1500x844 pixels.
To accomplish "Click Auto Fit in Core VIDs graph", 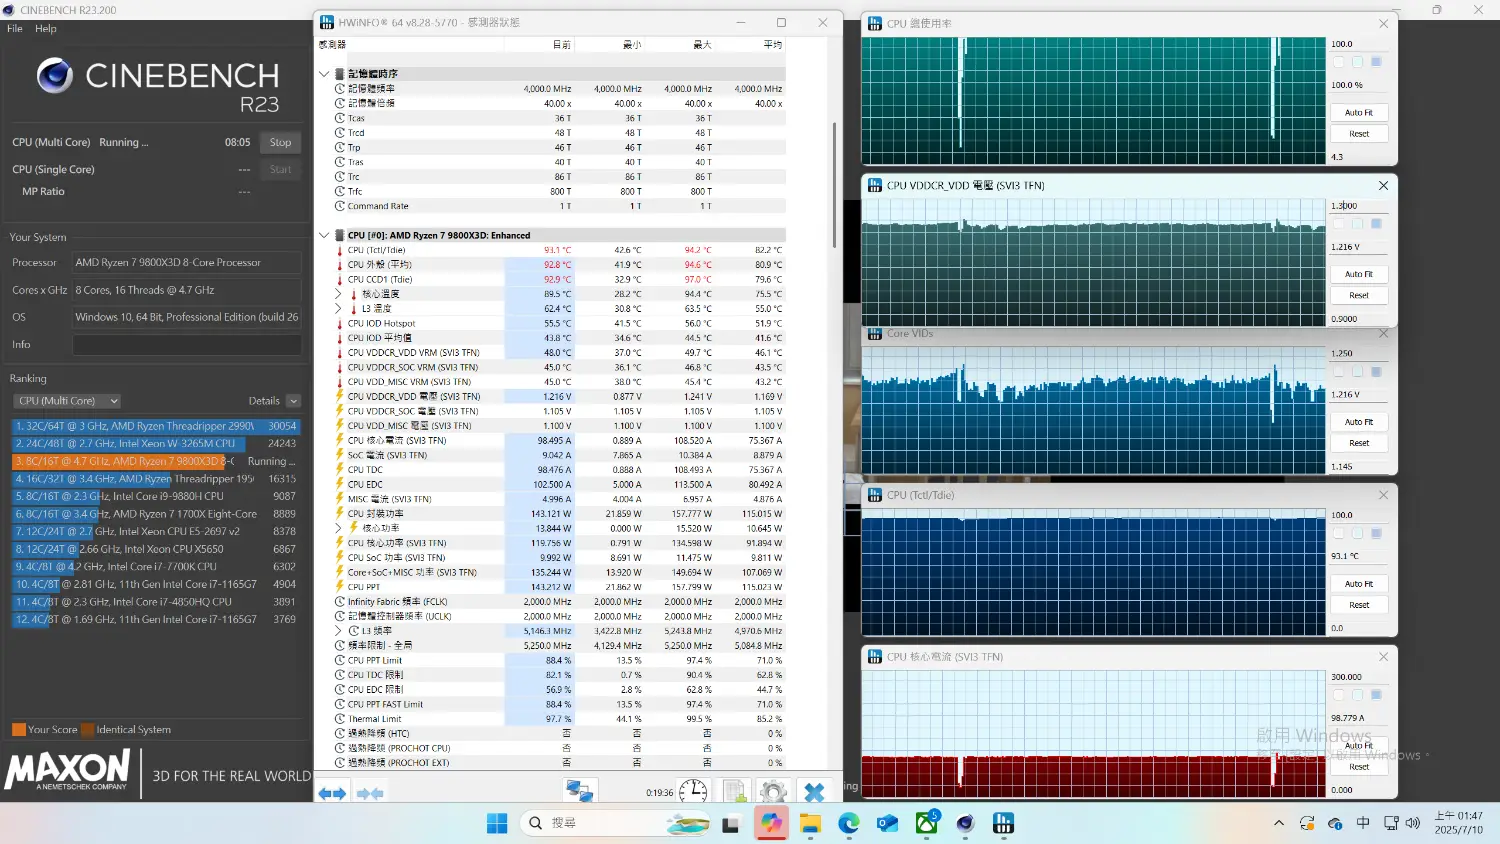I will [x=1359, y=422].
